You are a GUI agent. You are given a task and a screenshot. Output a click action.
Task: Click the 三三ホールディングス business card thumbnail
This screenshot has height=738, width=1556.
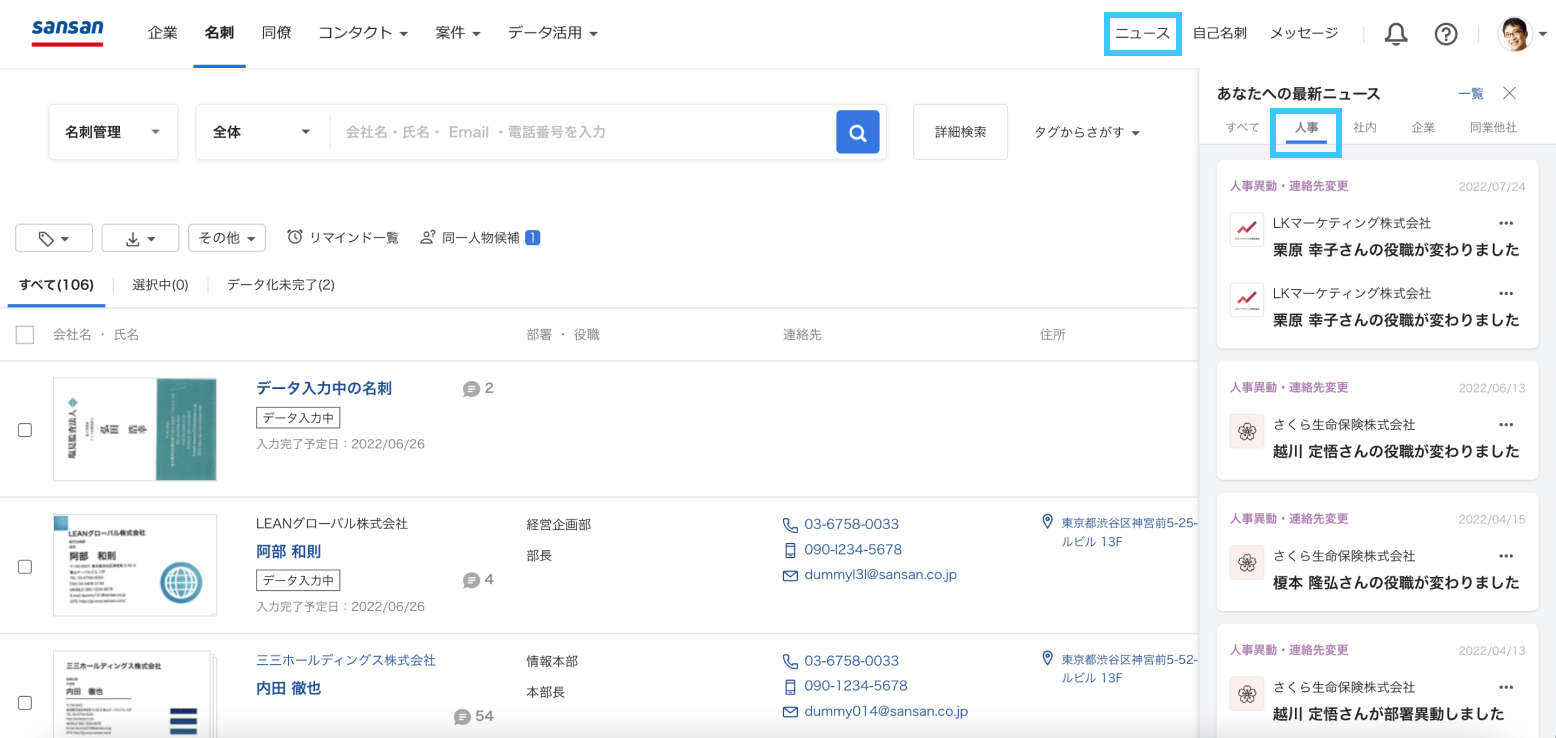click(x=135, y=694)
